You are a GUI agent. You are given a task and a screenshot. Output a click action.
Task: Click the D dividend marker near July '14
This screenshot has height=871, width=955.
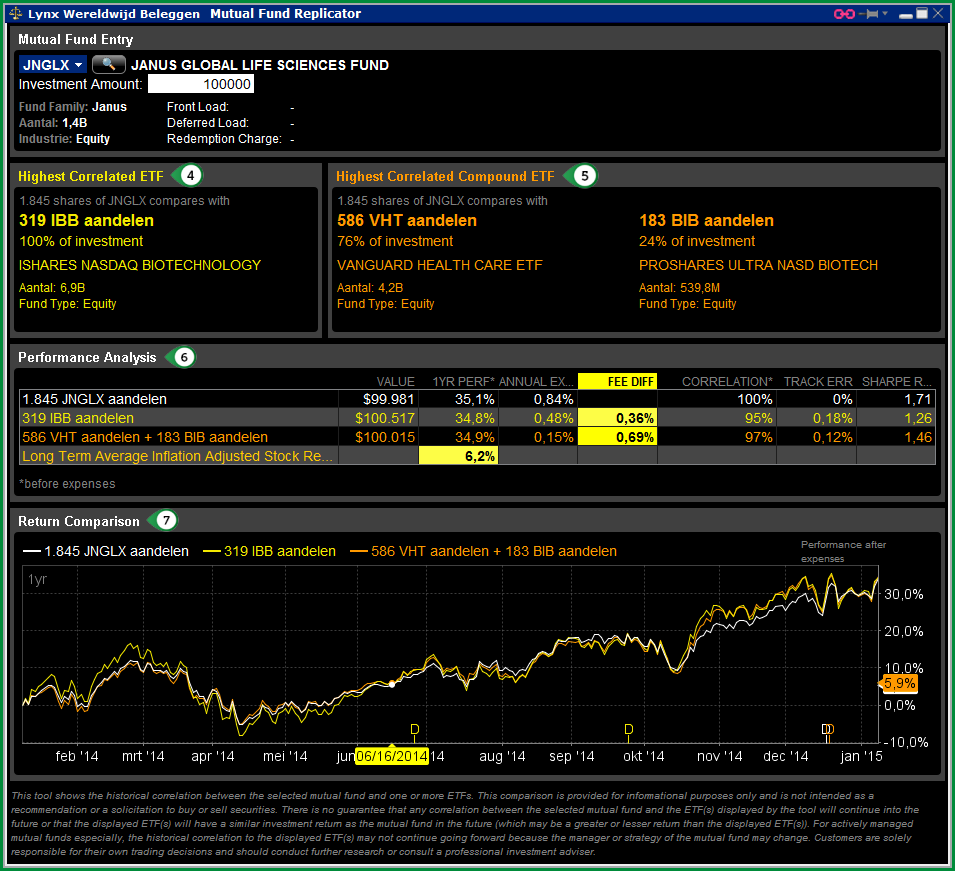coord(415,730)
